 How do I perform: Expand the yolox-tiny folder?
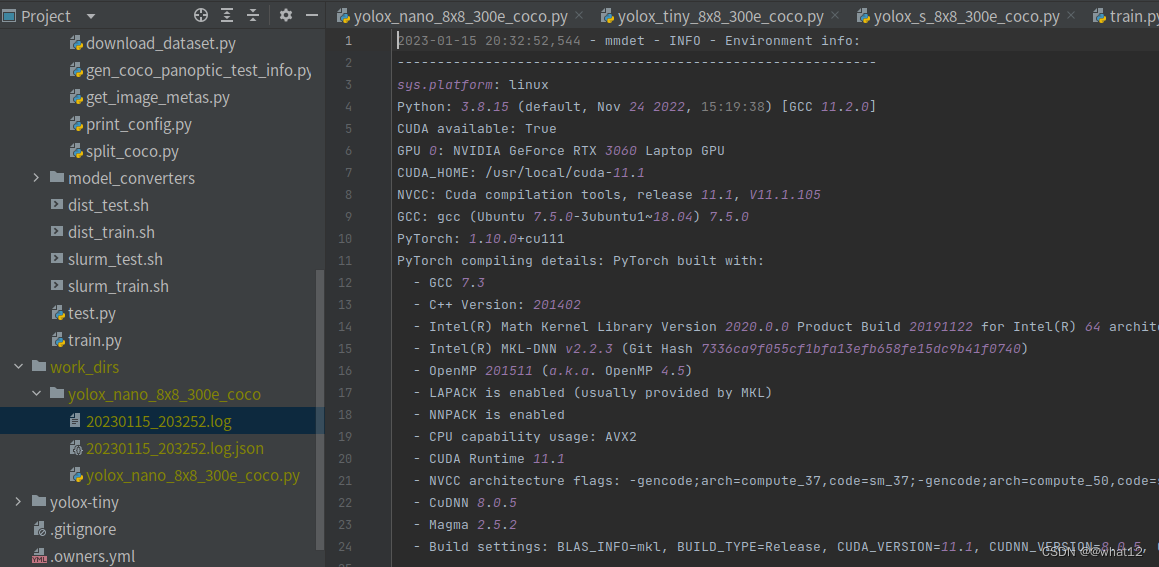[x=18, y=502]
